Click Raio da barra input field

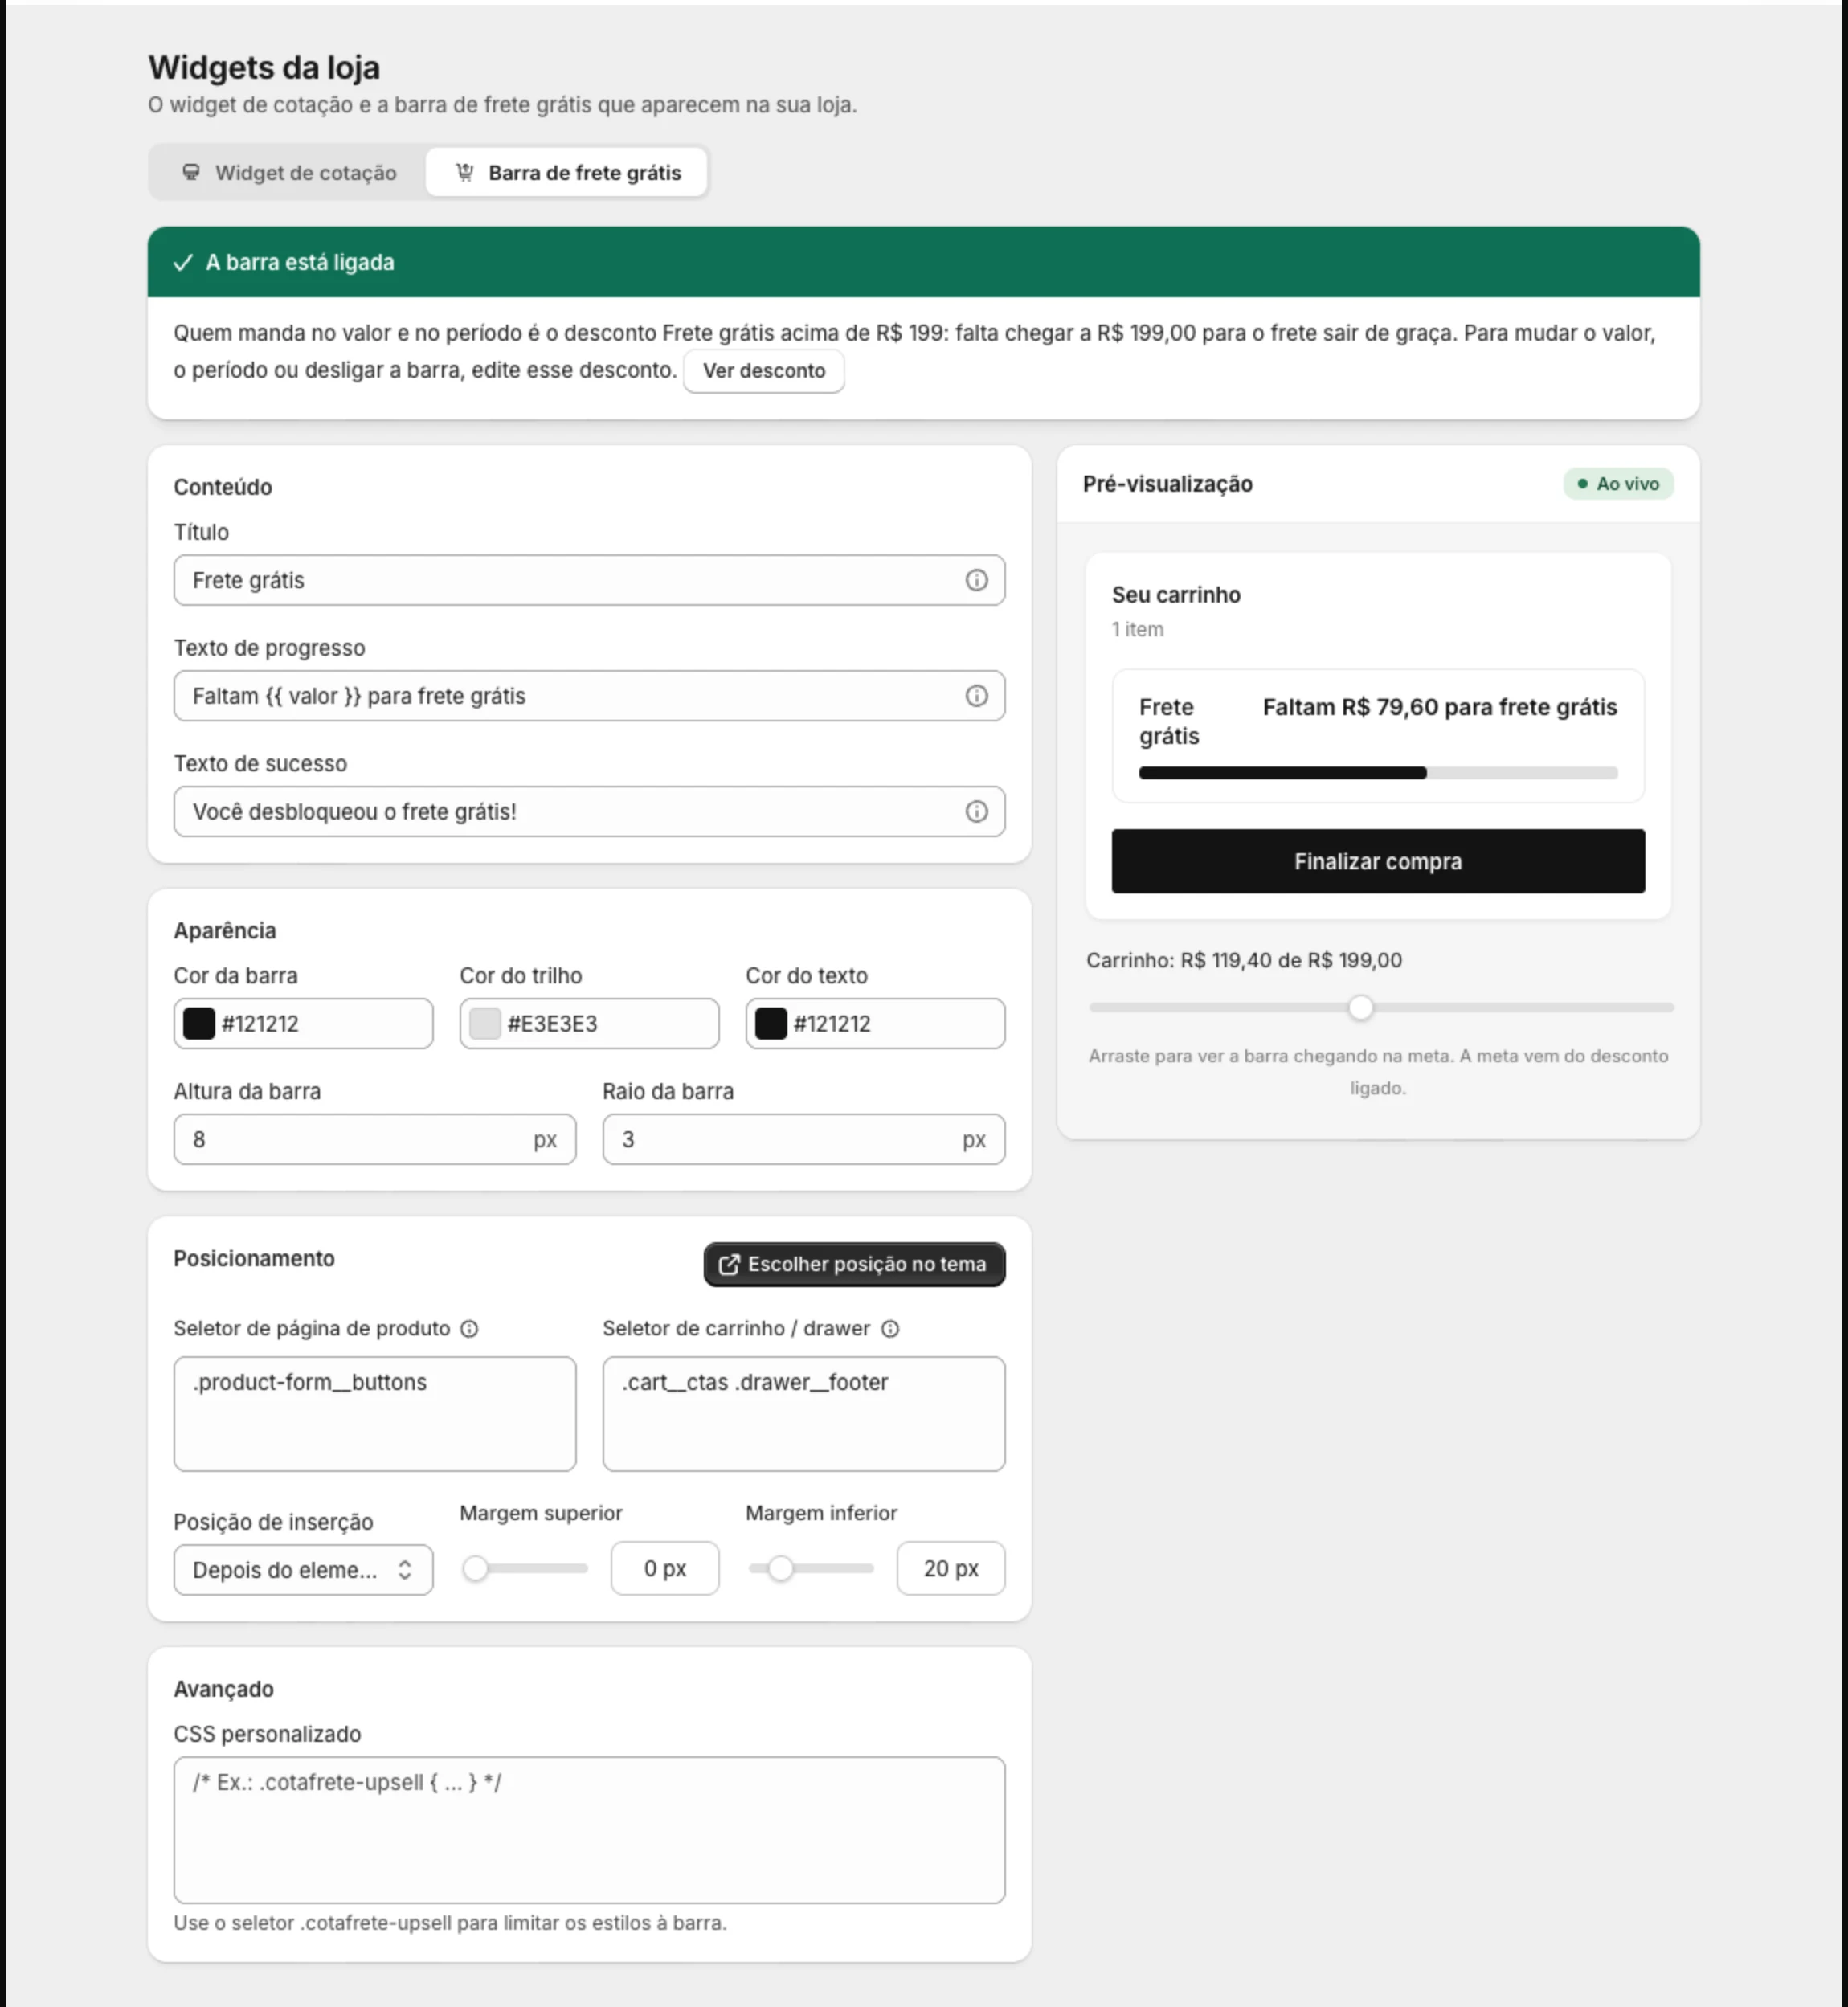[804, 1139]
